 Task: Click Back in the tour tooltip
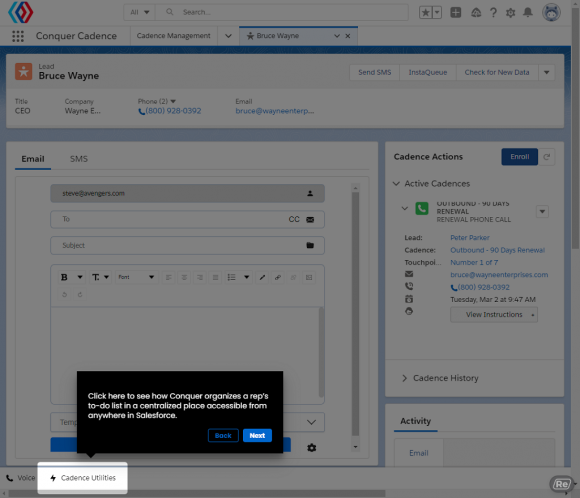click(223, 435)
